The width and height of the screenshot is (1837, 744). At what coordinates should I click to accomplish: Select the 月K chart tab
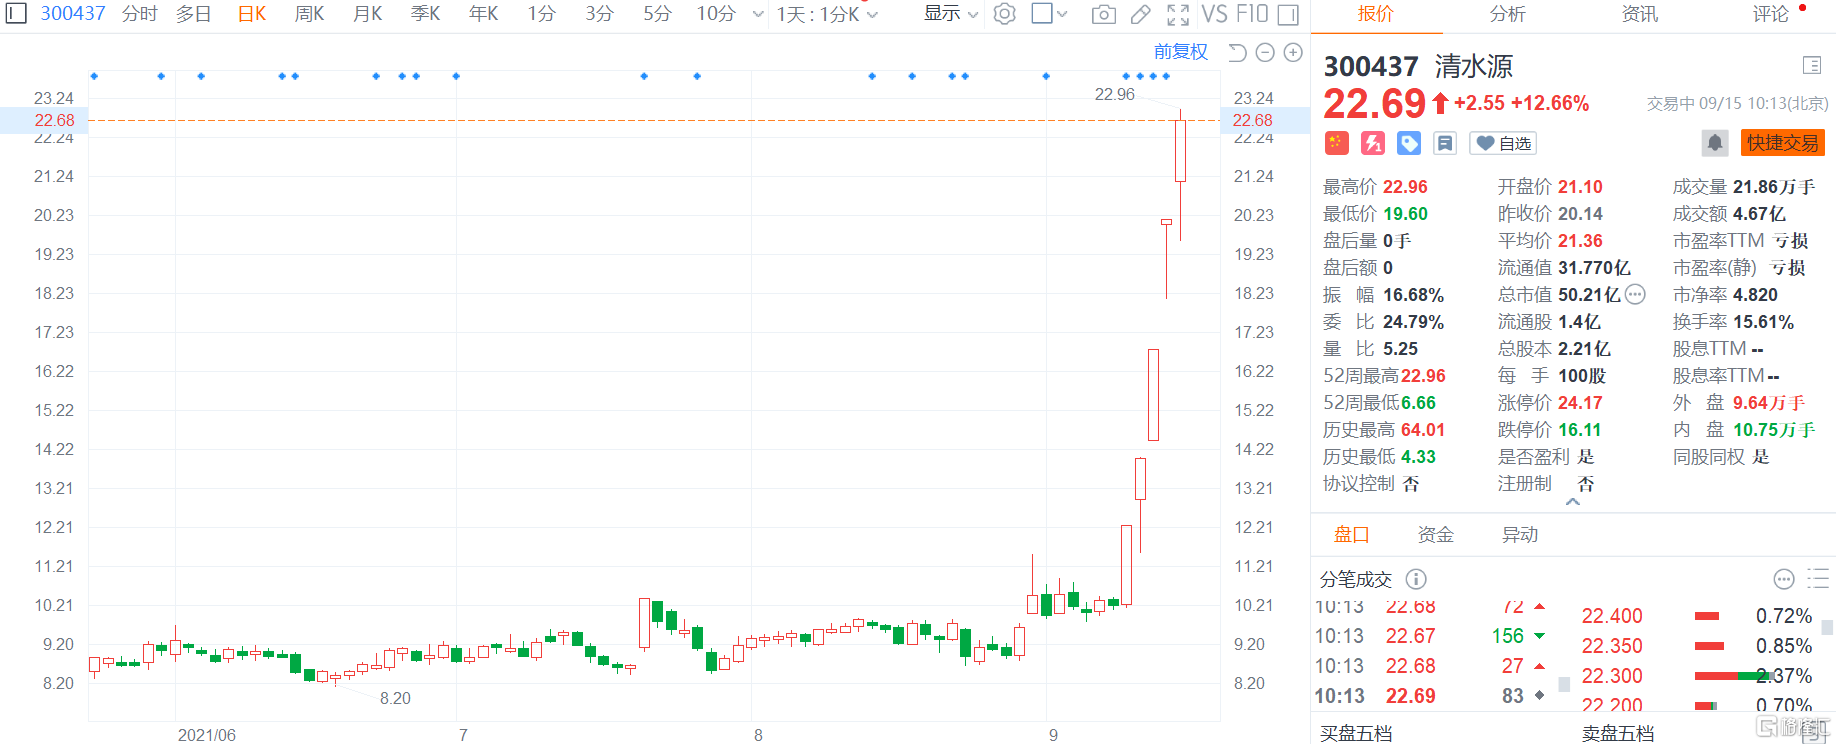coord(367,14)
